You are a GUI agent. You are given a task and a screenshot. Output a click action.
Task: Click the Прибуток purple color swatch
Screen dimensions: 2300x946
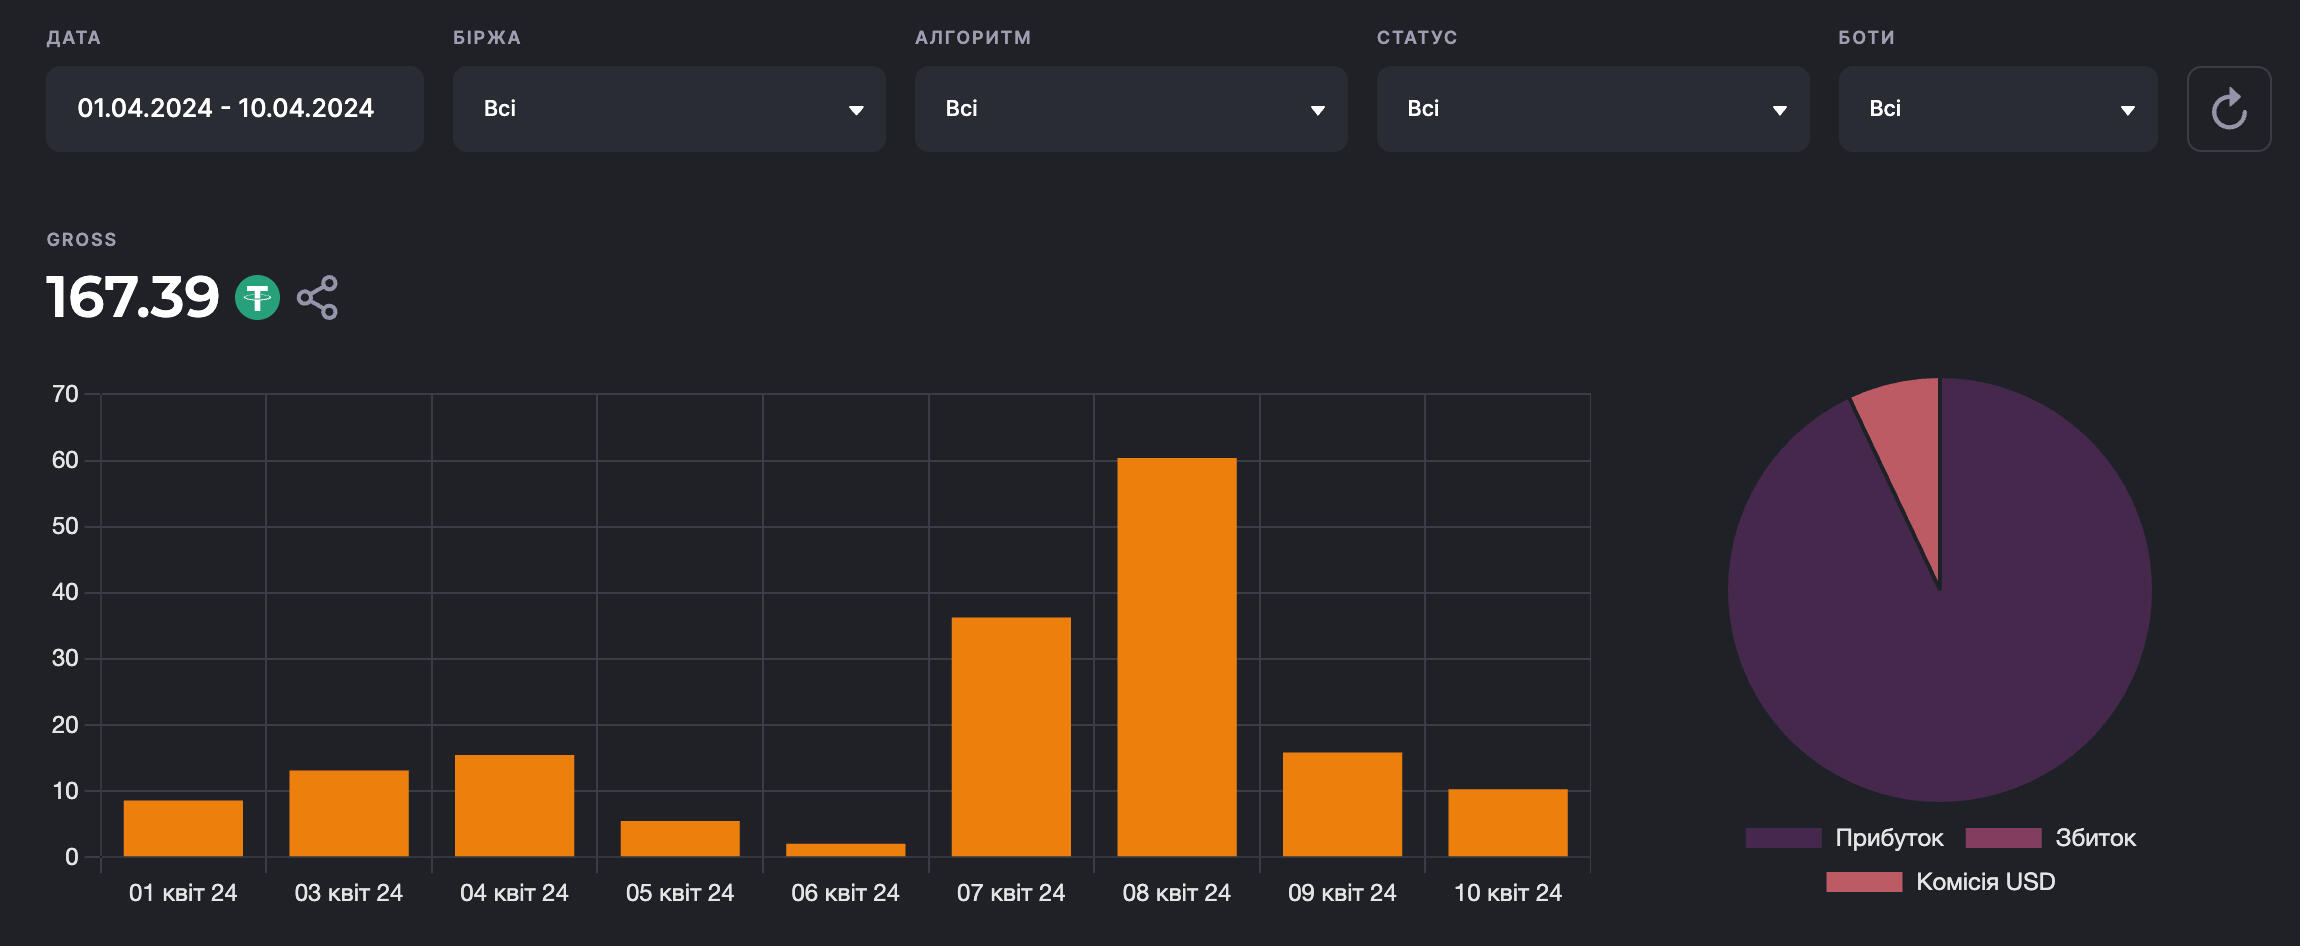point(1783,838)
